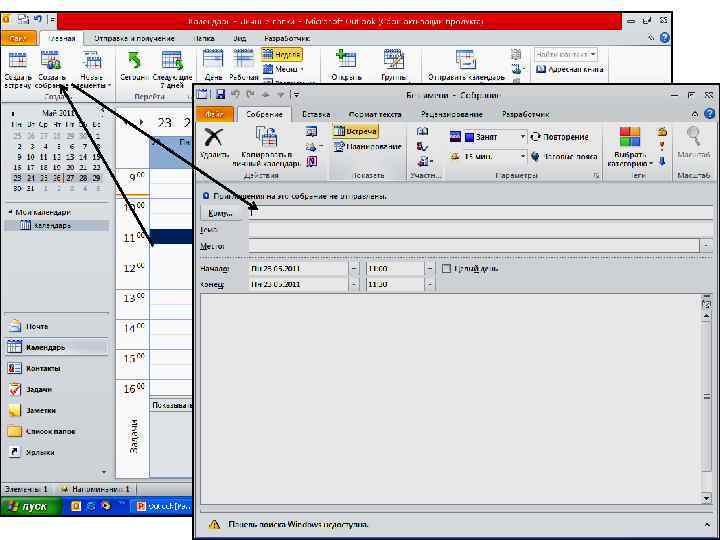This screenshot has width=720, height=540.
Task: Expand the Место field dropdown arrow
Action: coord(706,246)
